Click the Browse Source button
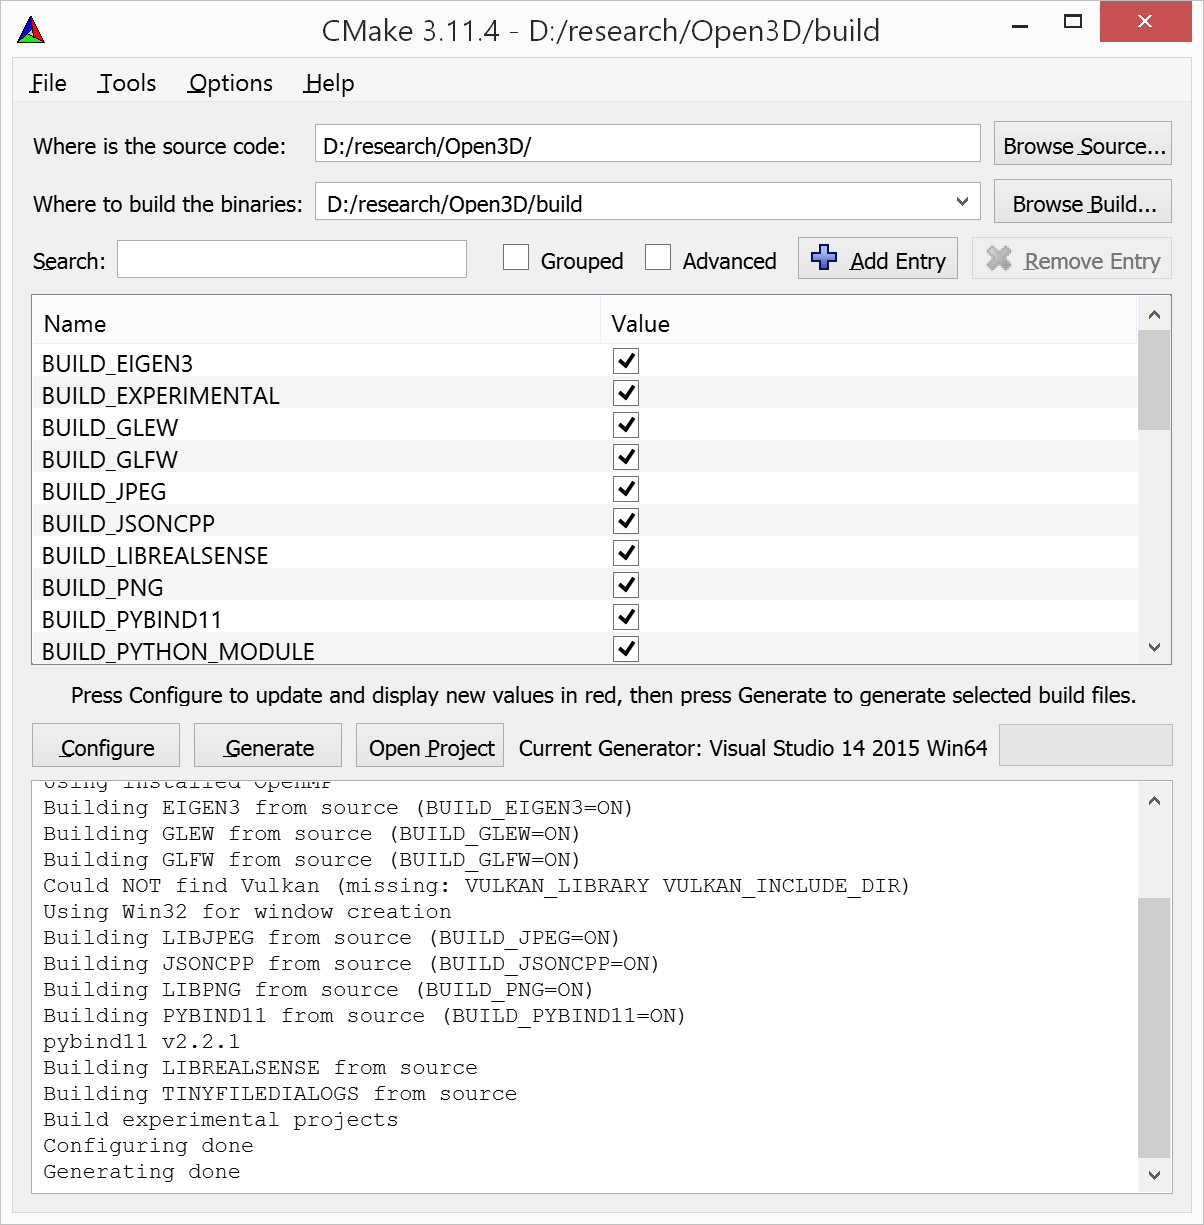1204x1225 pixels. pyautogui.click(x=1083, y=146)
